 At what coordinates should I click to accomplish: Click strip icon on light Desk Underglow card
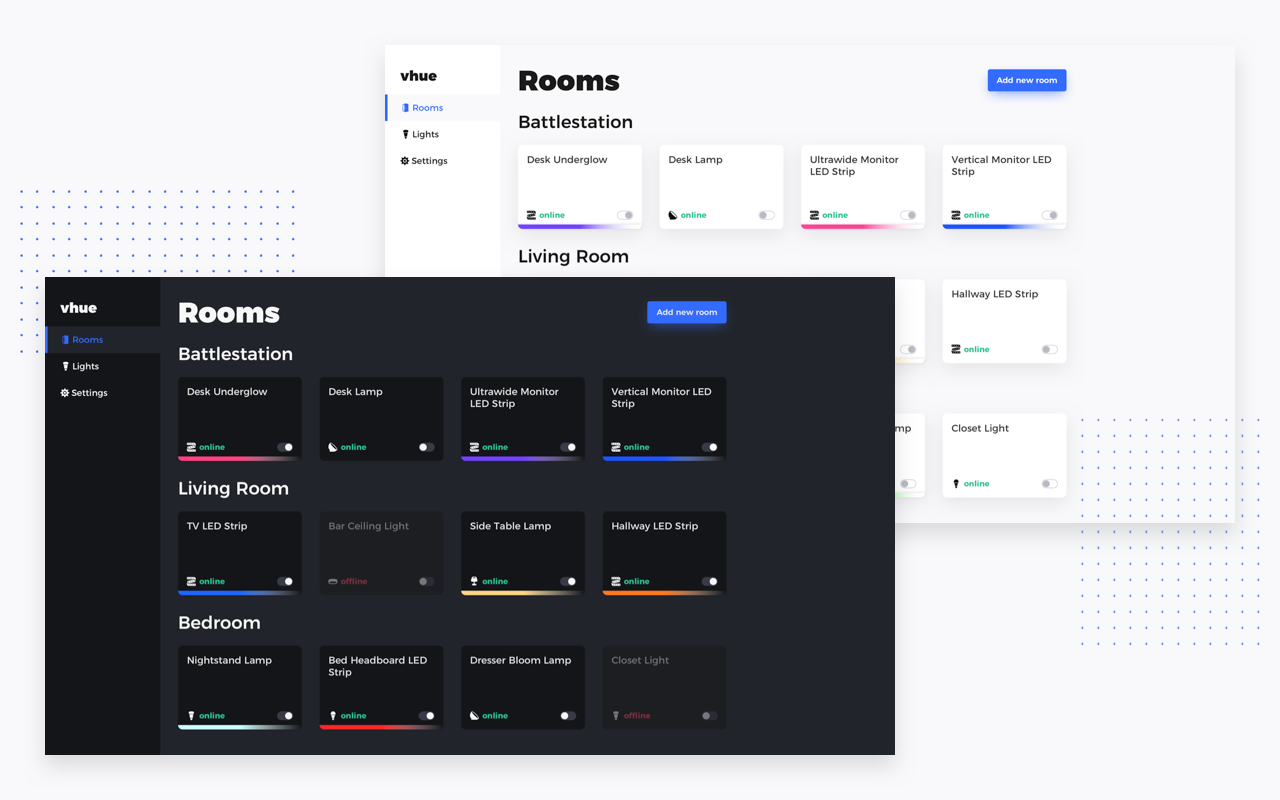coord(532,215)
